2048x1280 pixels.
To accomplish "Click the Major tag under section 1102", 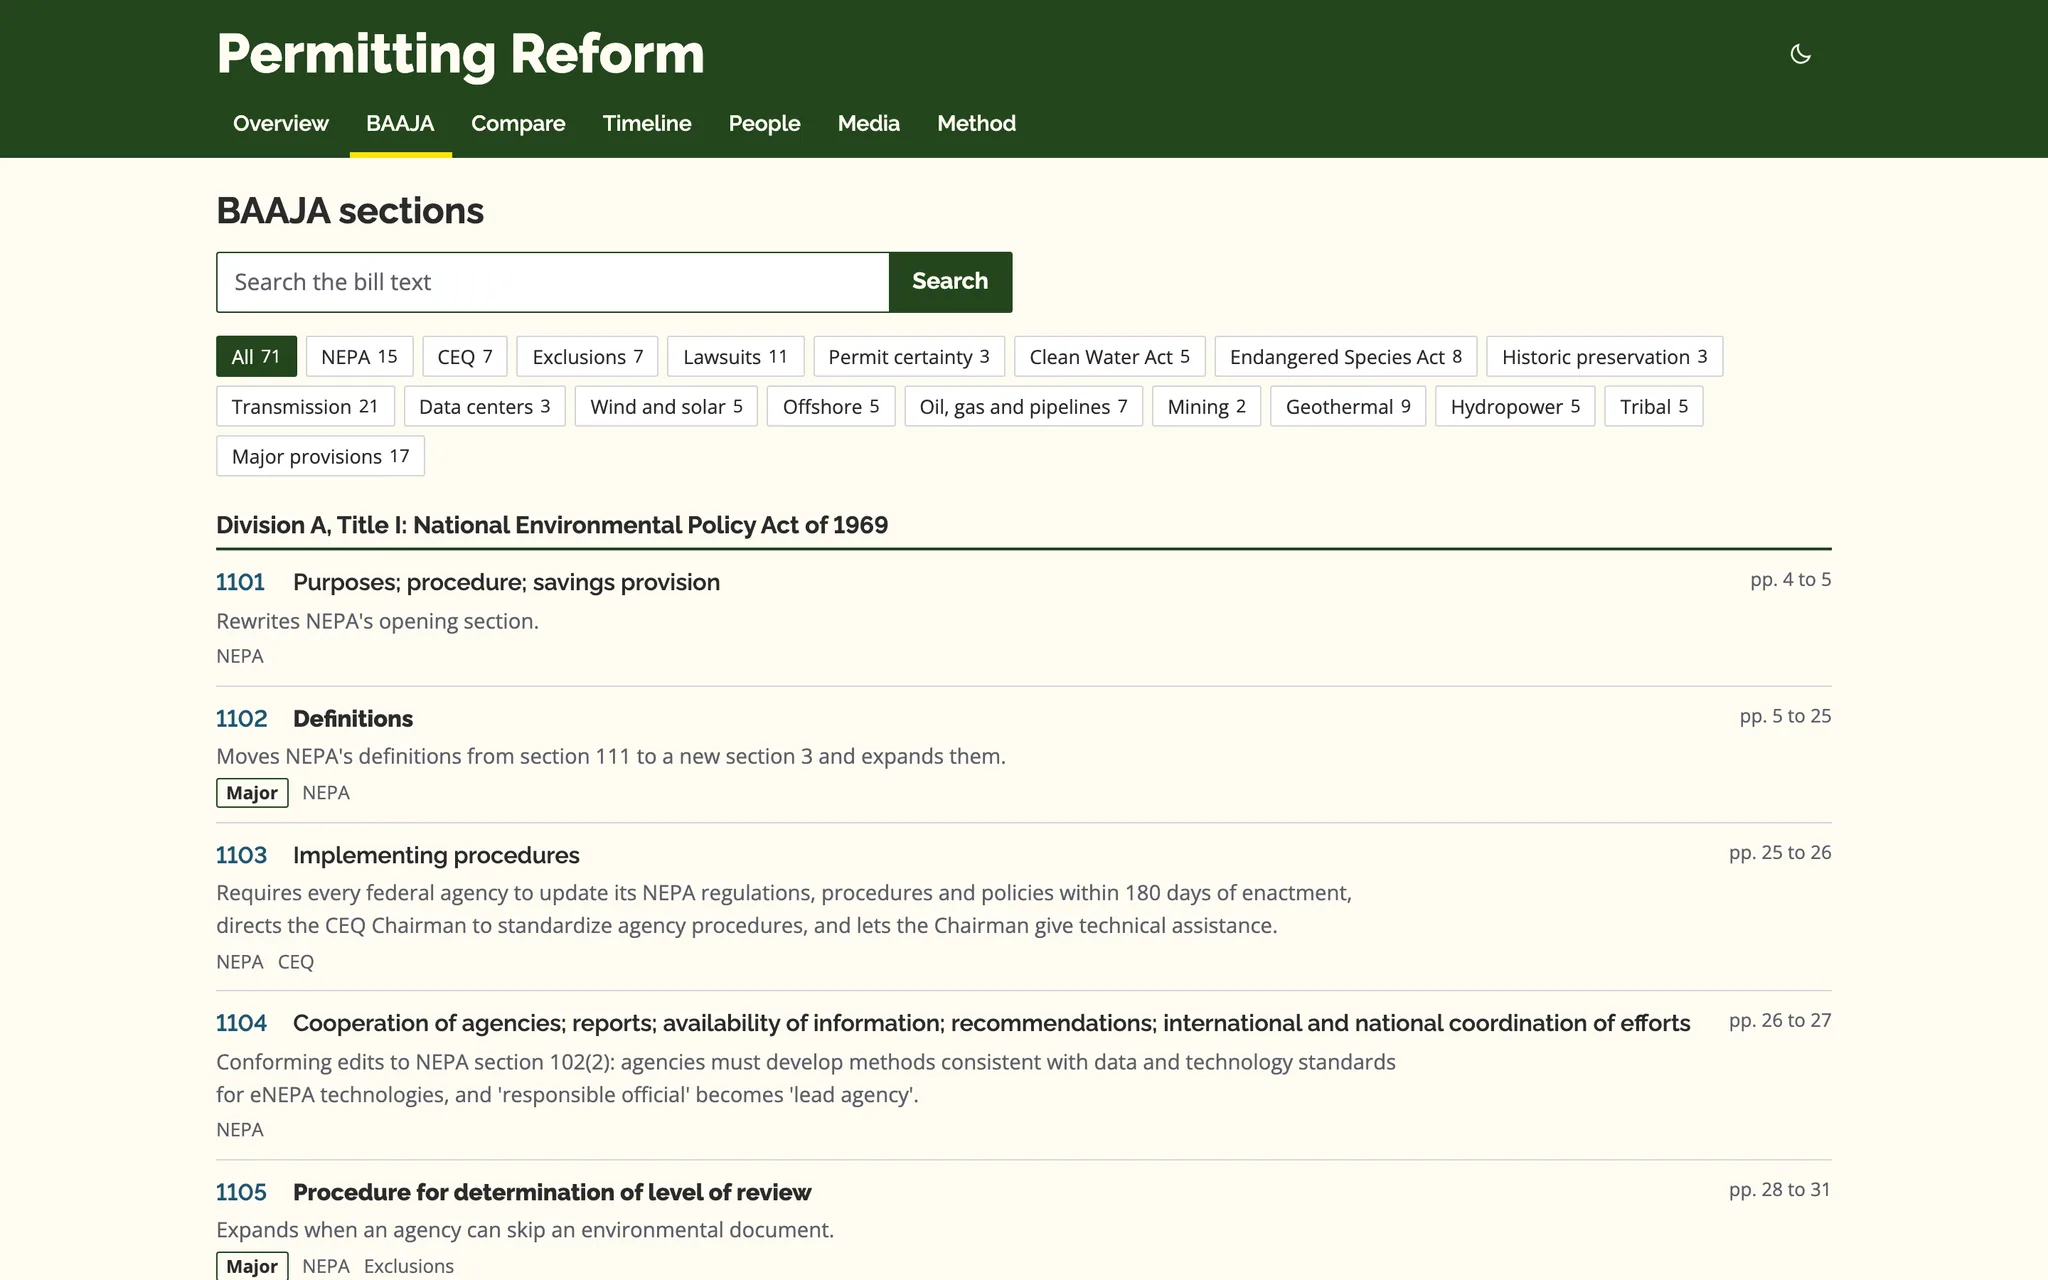I will point(252,793).
